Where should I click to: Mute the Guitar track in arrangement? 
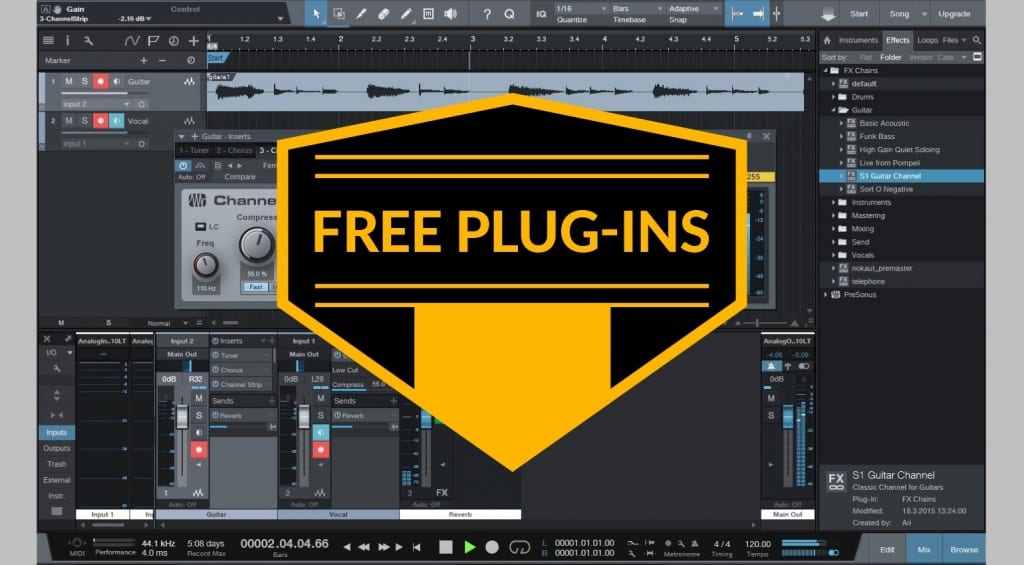68,81
